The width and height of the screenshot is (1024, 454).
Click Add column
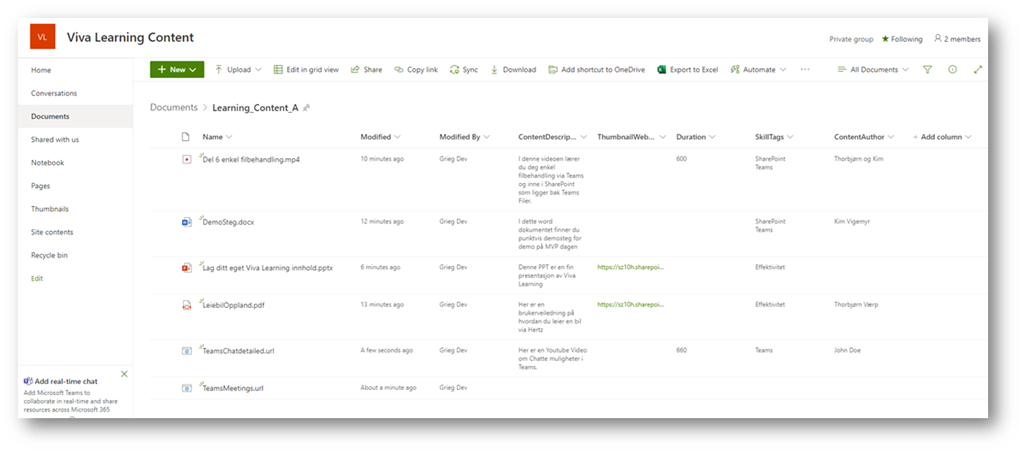(x=941, y=137)
